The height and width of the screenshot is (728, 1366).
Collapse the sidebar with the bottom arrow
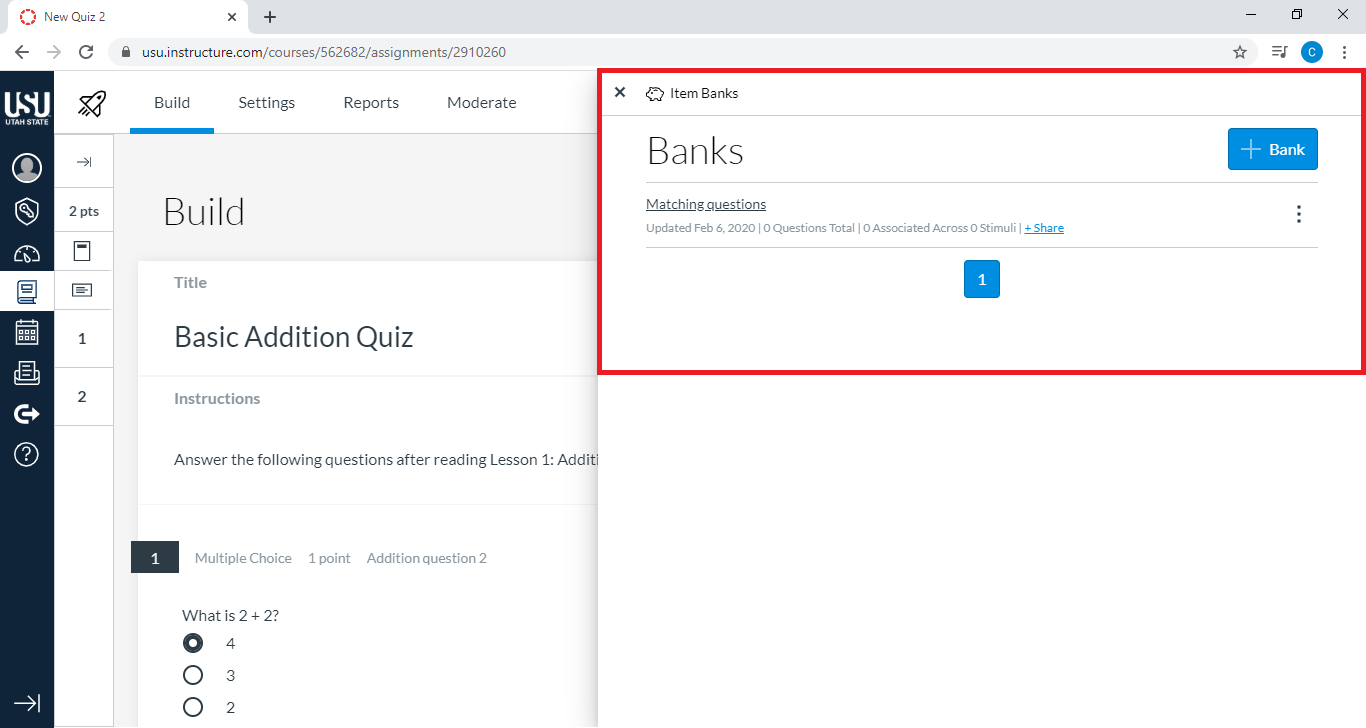27,703
